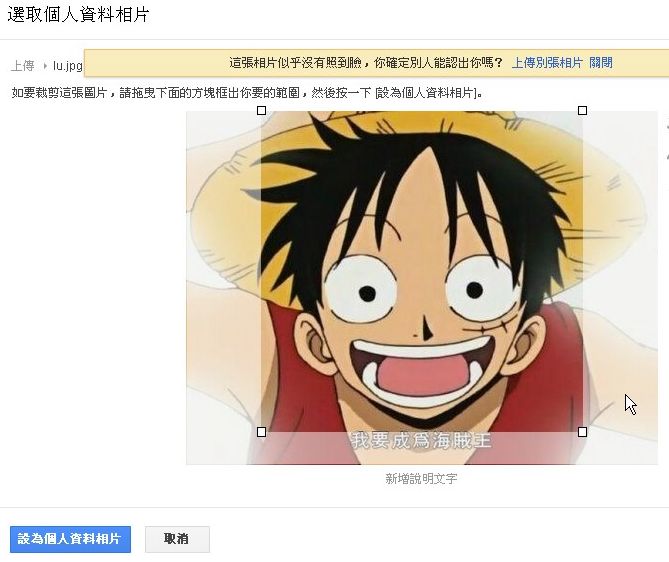Click dimmed photo area left of crop box
The height and width of the screenshot is (562, 669).
pyautogui.click(x=224, y=288)
